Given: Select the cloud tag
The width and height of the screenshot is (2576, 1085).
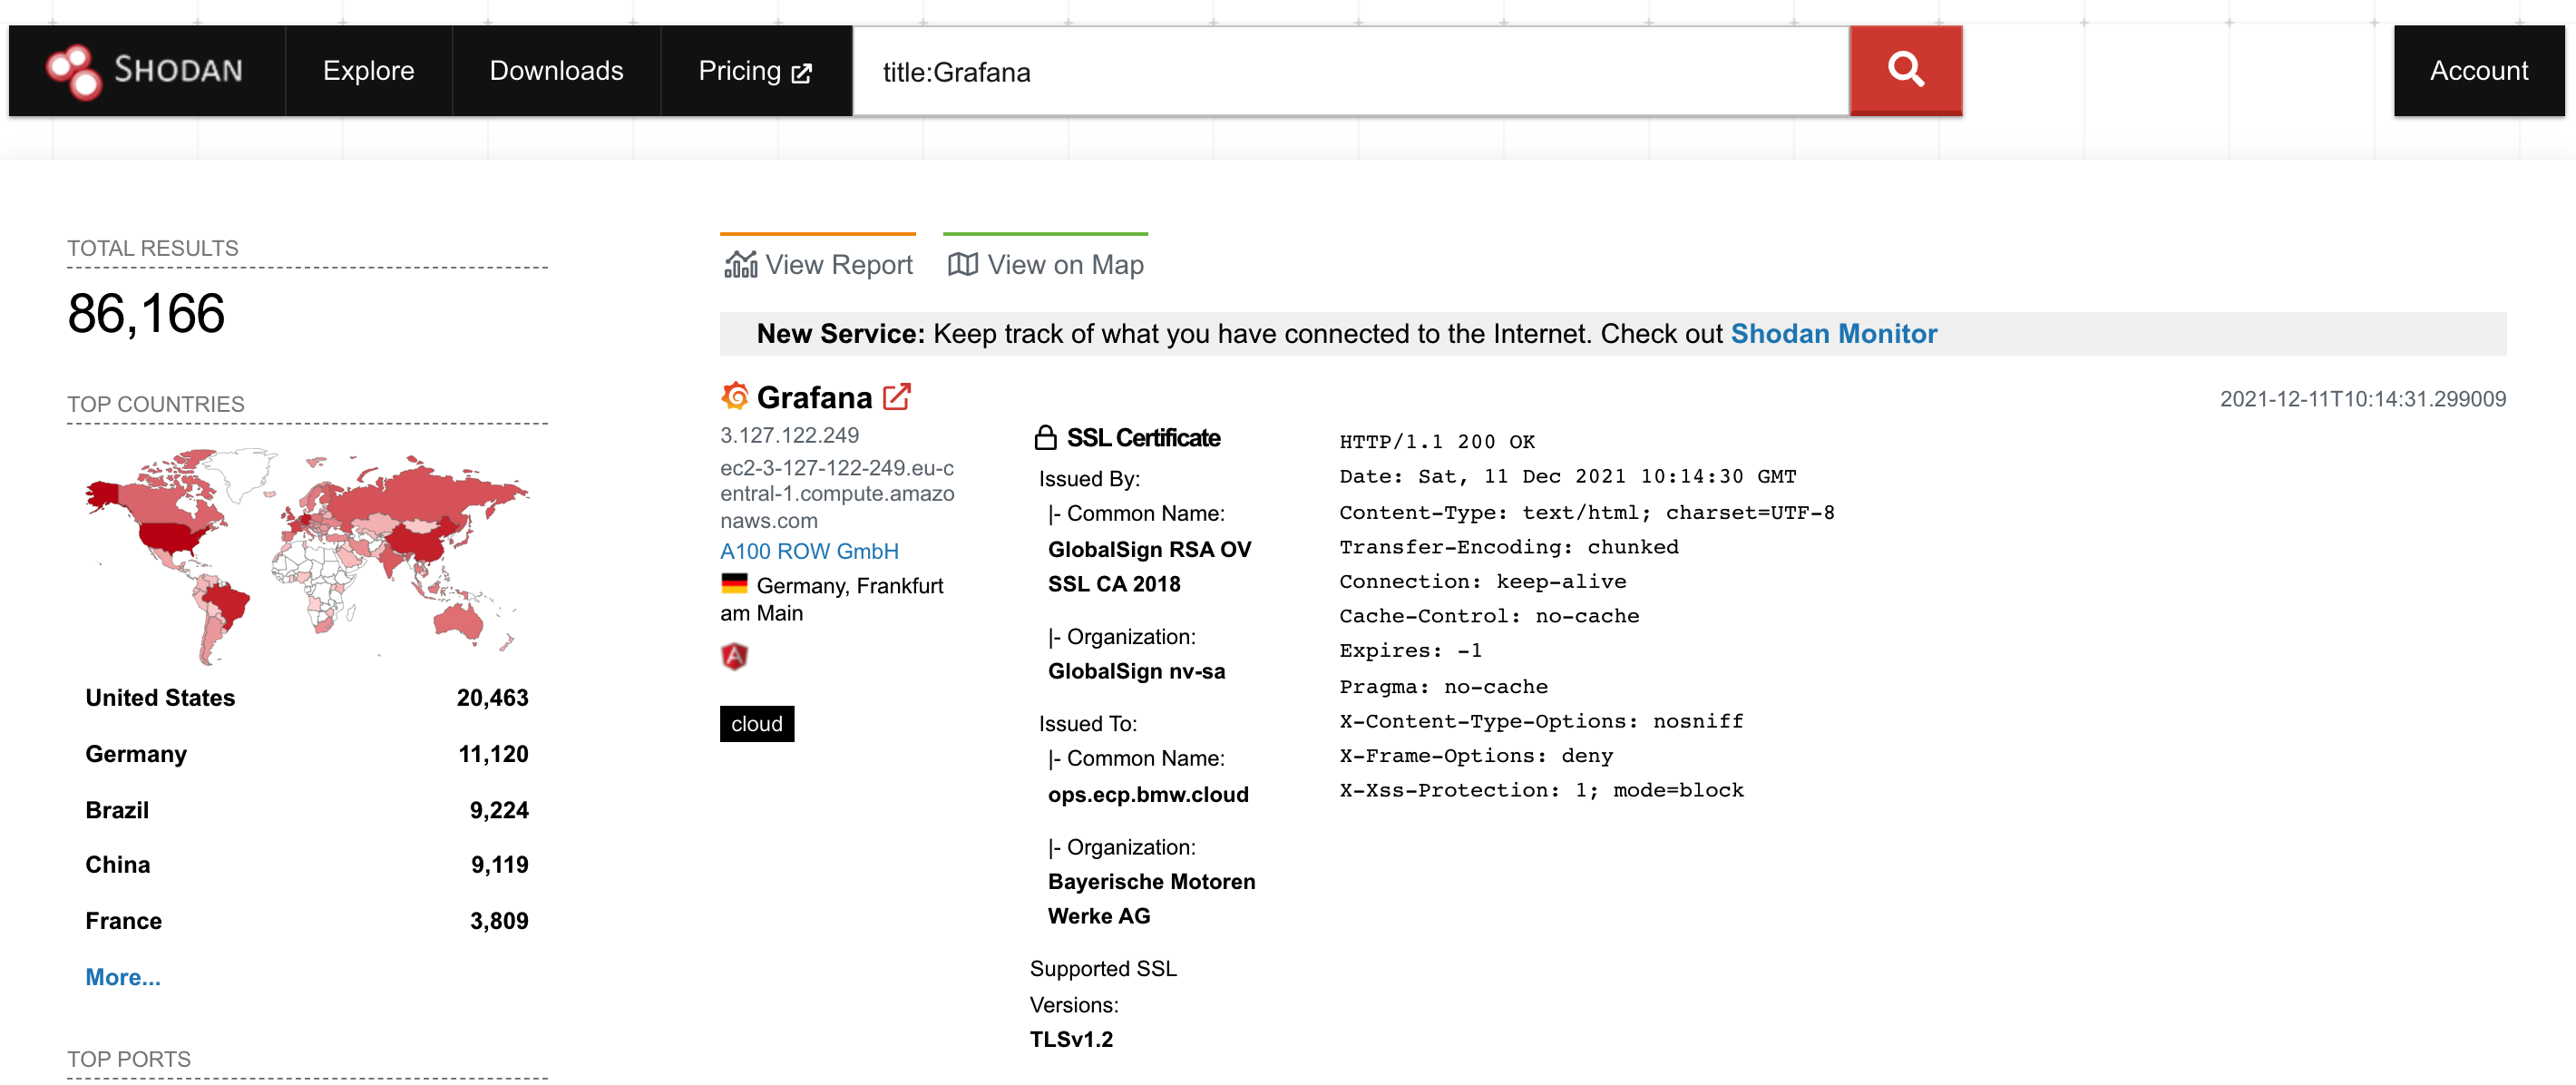Looking at the screenshot, I should pyautogui.click(x=757, y=724).
